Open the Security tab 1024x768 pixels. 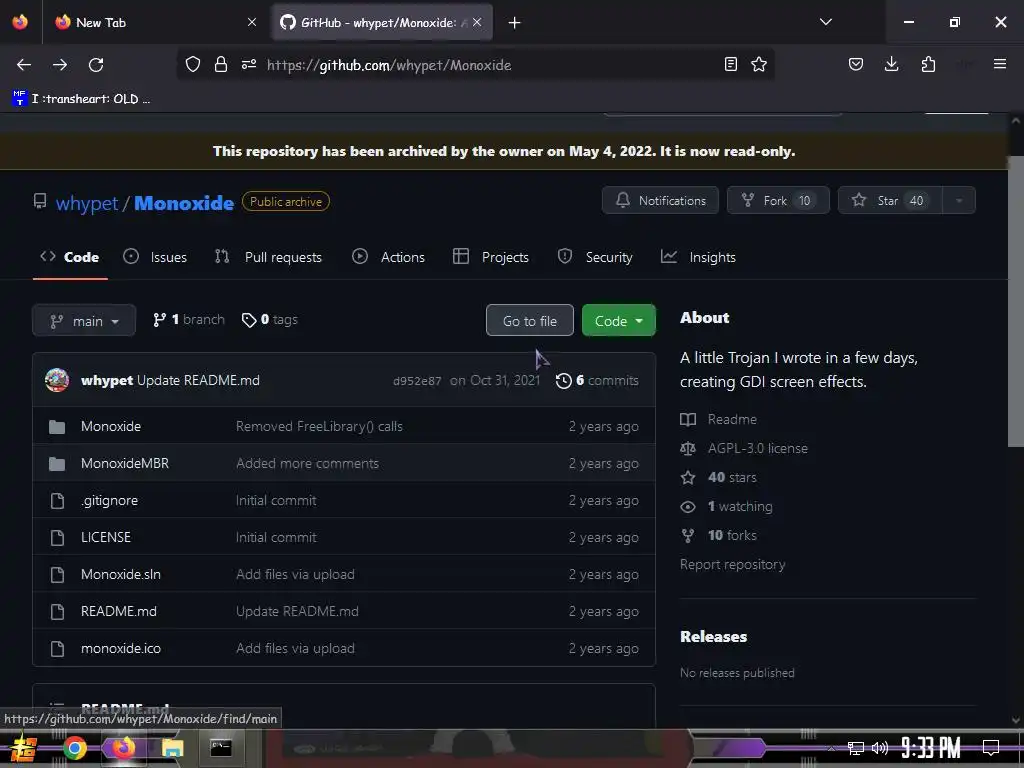pyautogui.click(x=595, y=257)
